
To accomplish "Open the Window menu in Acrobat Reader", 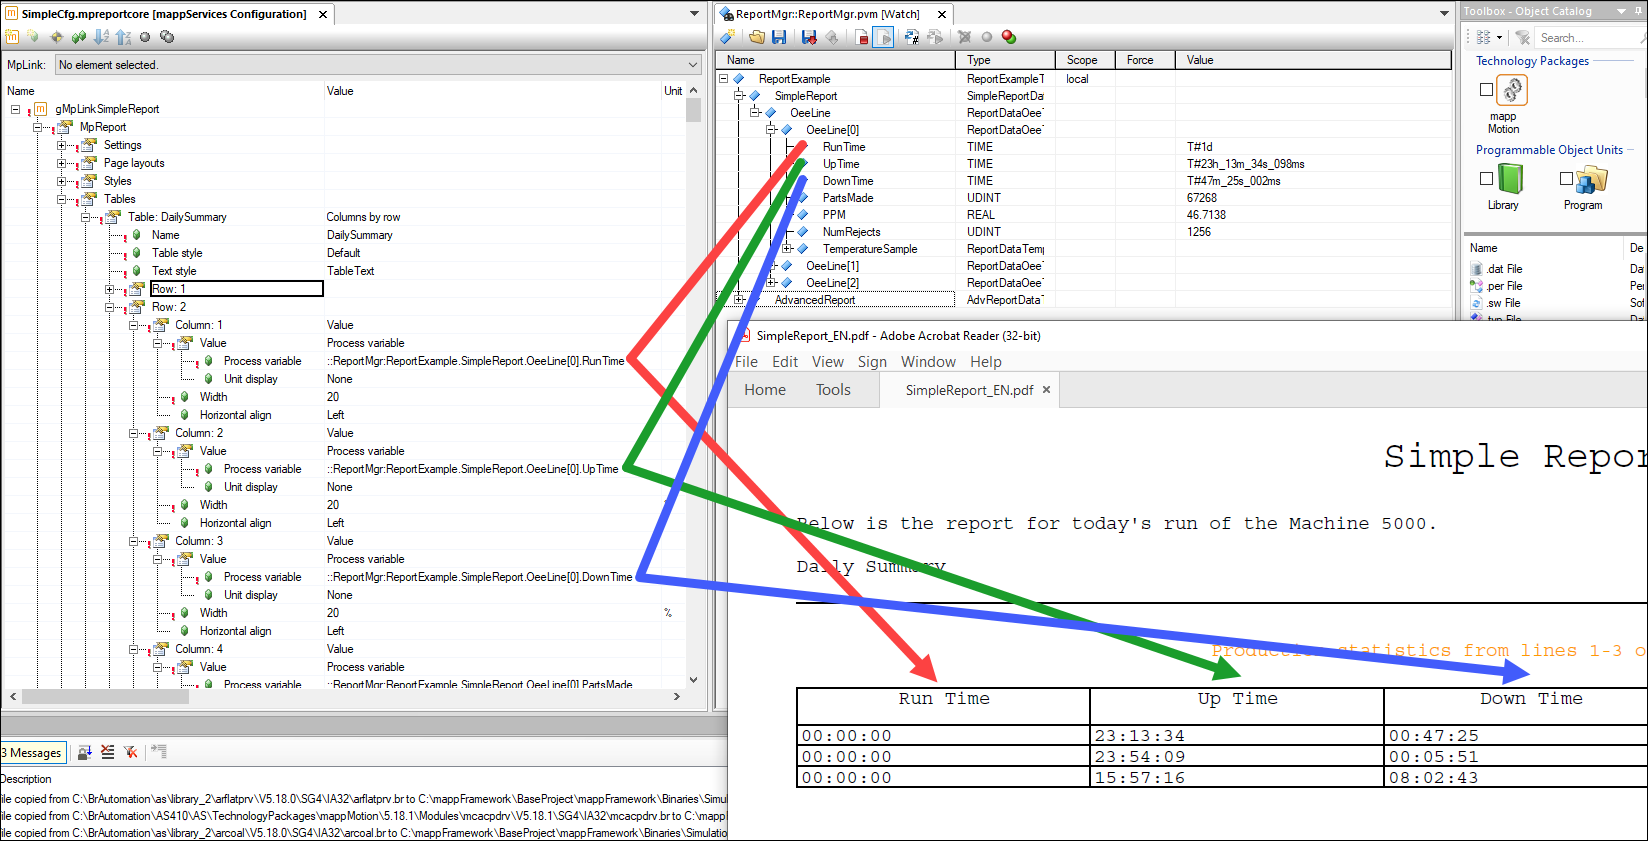I will pyautogui.click(x=927, y=362).
